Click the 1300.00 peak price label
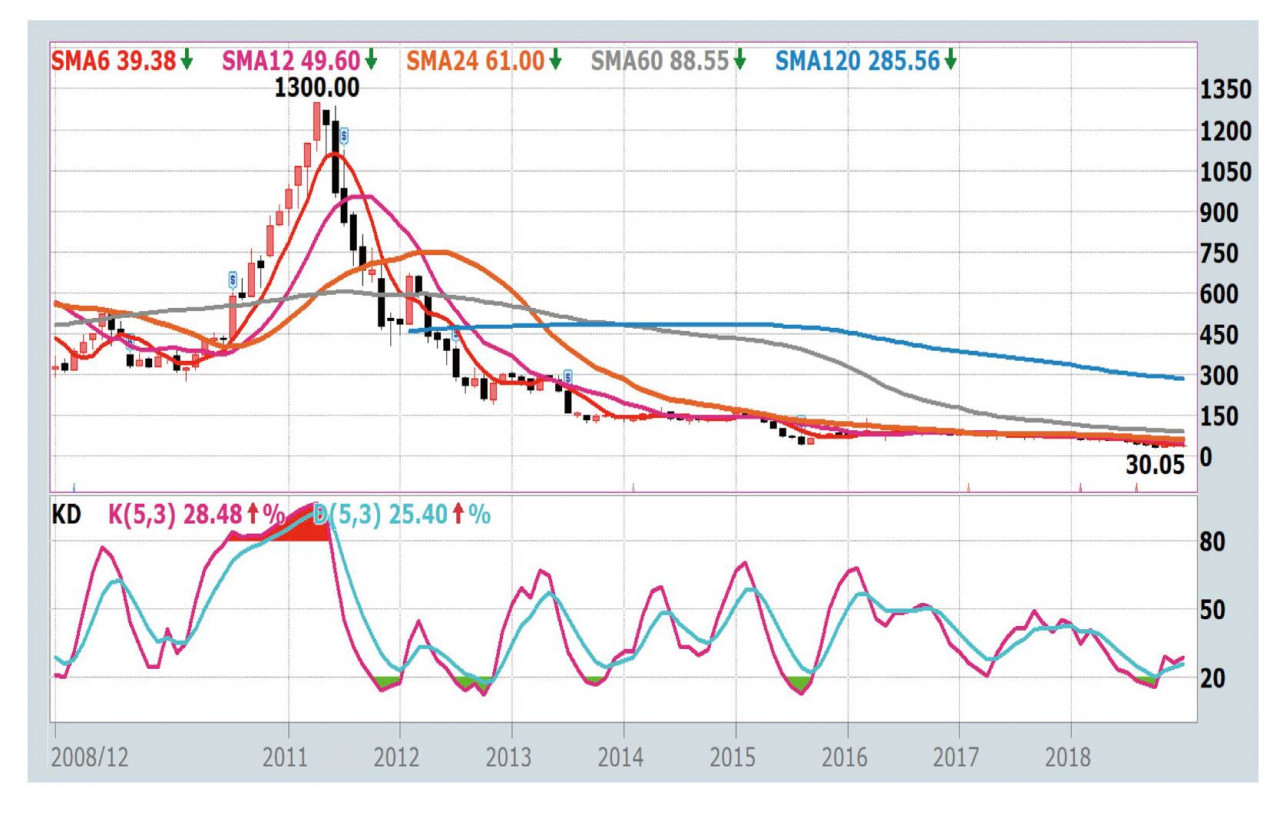 pos(317,88)
